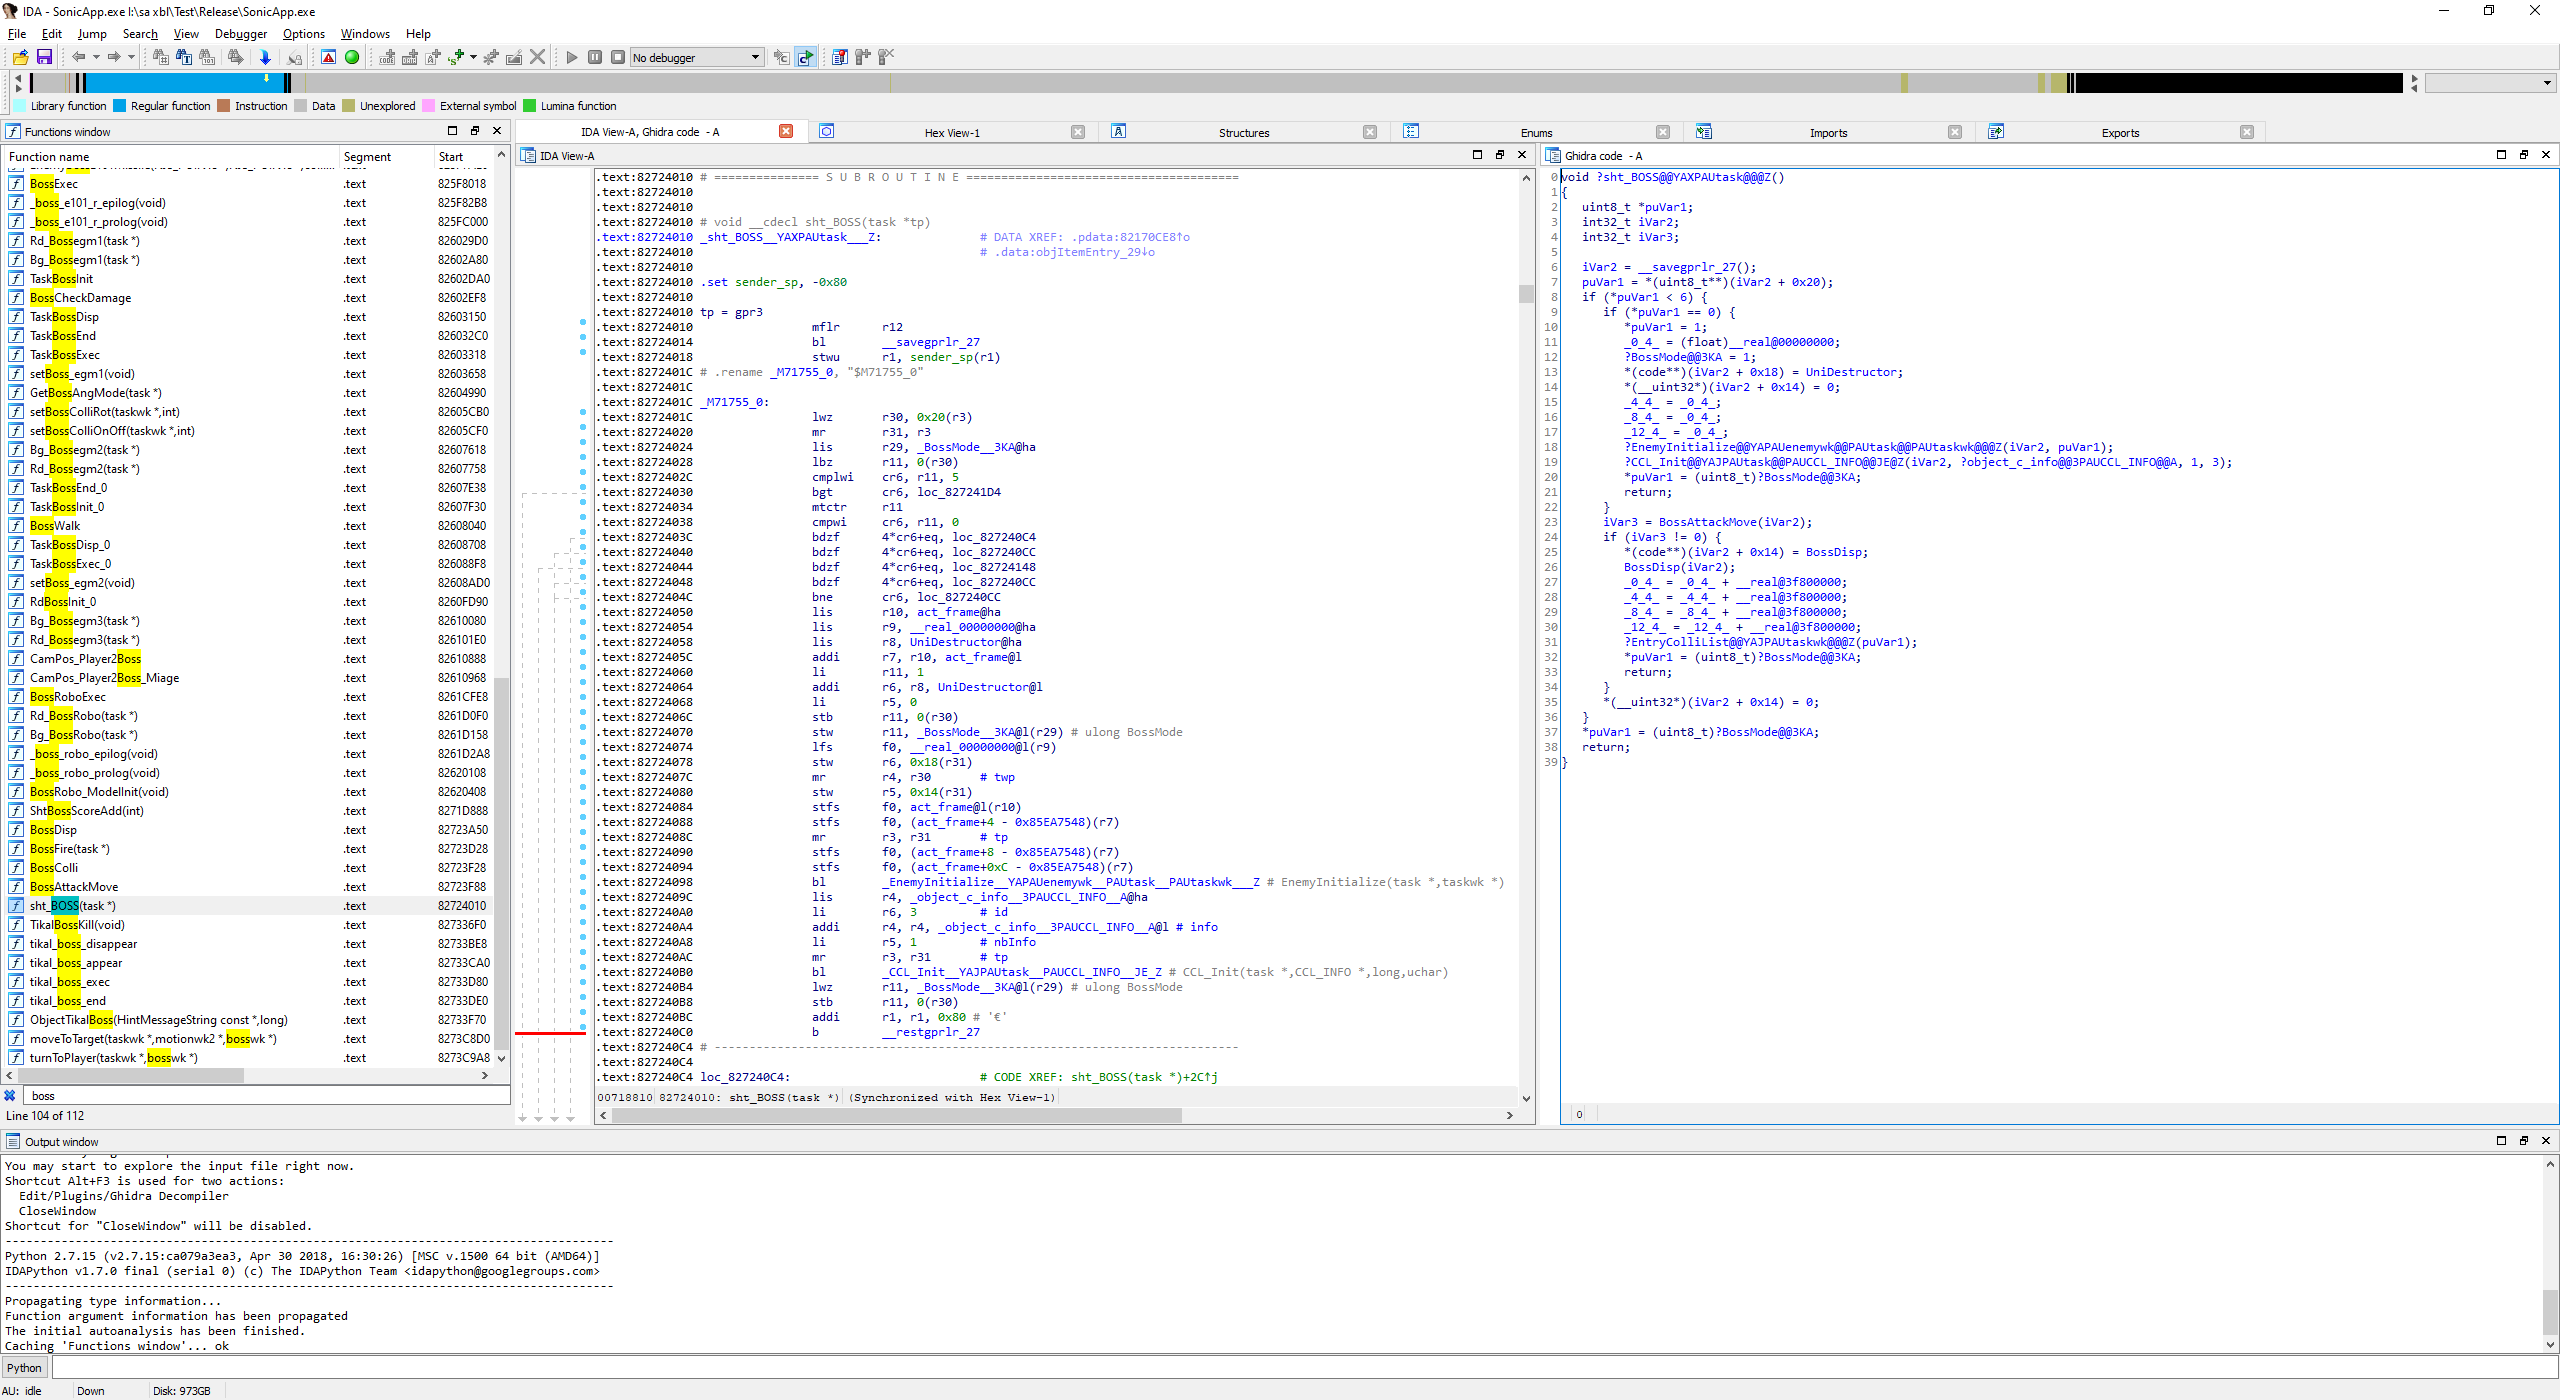Open the Debugger menu
2560x1400 pixels.
pos(241,34)
